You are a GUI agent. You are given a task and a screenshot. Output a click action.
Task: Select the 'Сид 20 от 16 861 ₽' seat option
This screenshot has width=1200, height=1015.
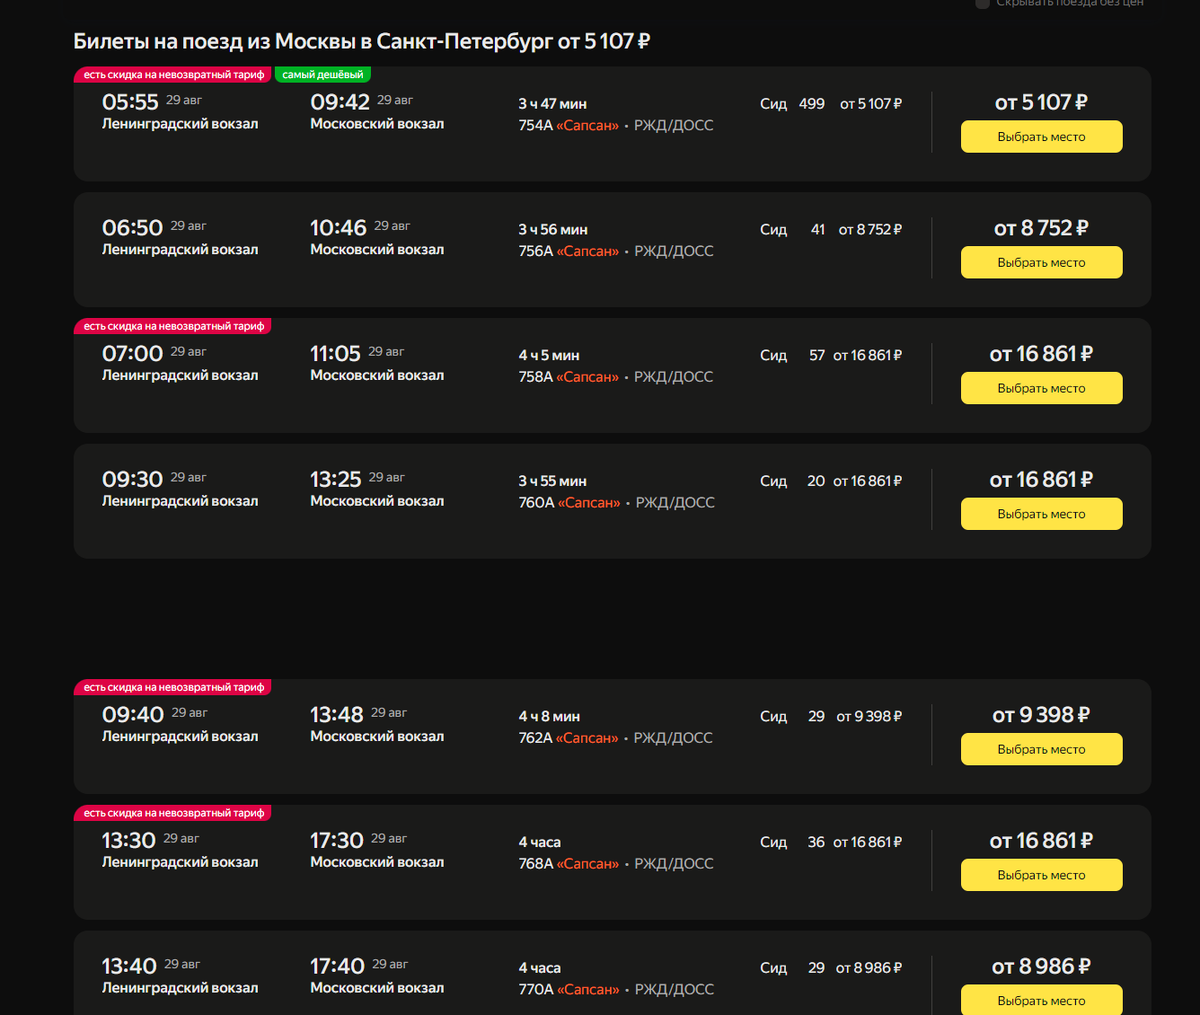(831, 481)
